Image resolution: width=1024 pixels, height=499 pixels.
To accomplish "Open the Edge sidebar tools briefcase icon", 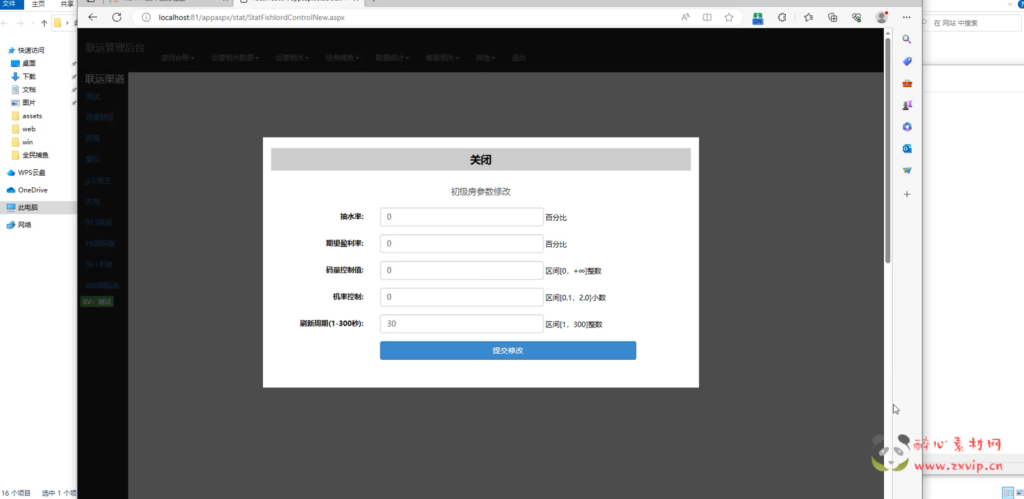I will coord(907,83).
